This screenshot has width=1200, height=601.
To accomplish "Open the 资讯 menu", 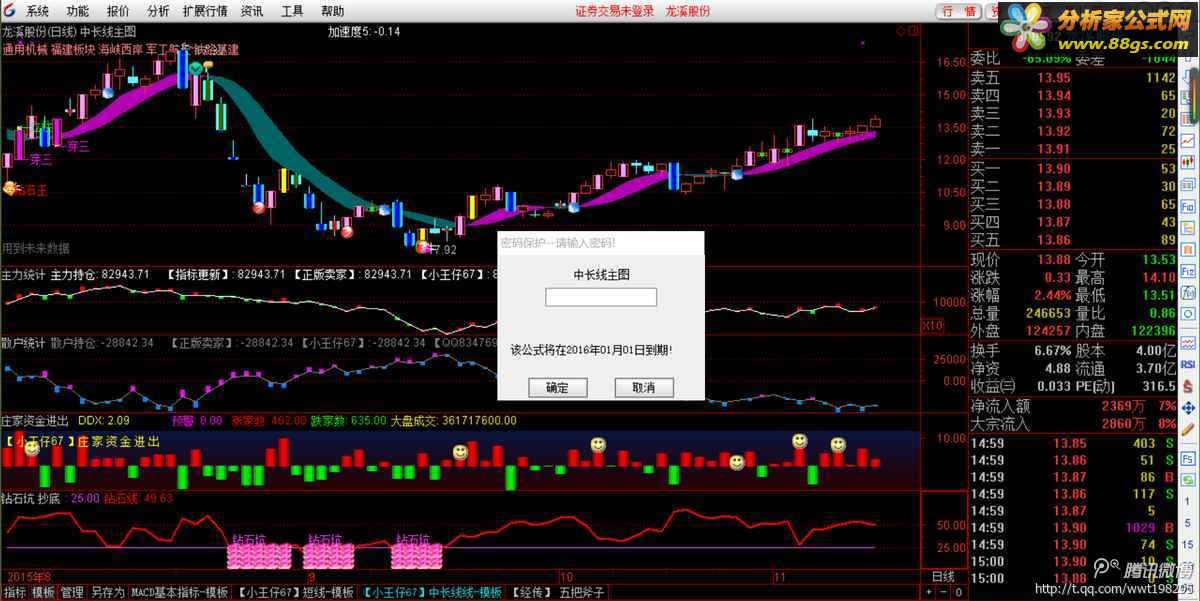I will pyautogui.click(x=252, y=11).
